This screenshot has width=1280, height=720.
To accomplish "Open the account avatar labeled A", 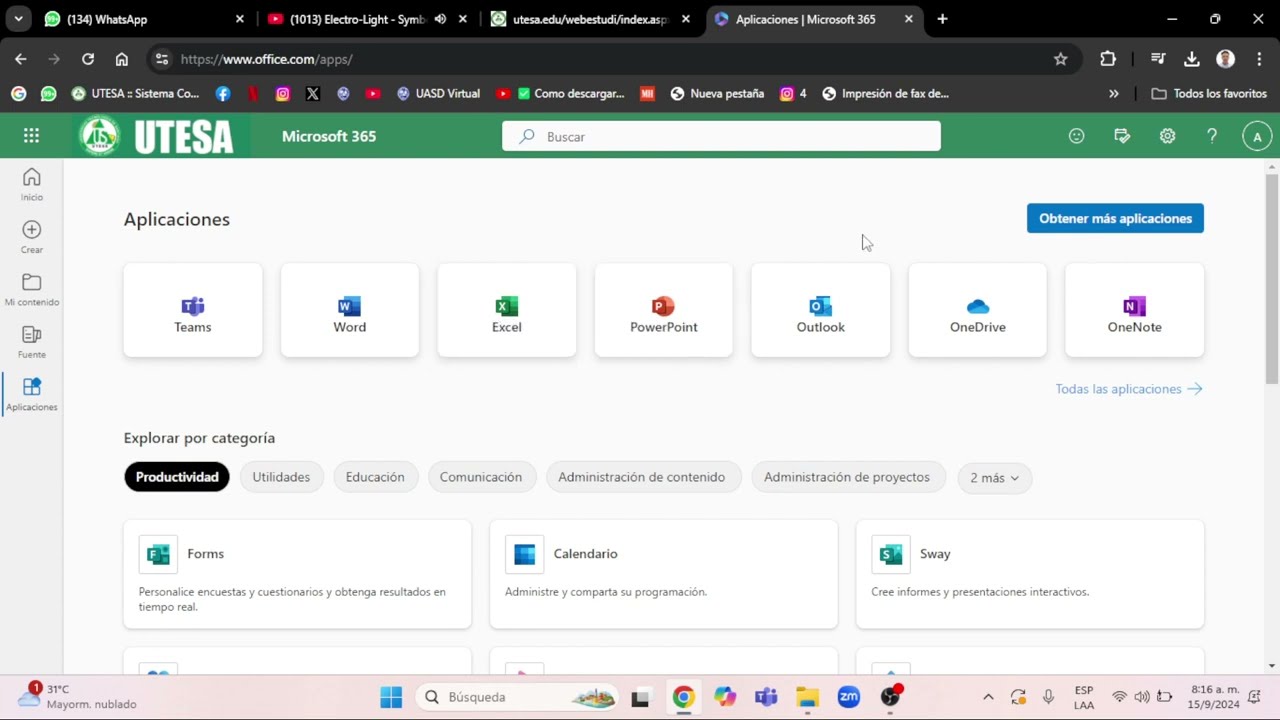I will pos(1257,136).
